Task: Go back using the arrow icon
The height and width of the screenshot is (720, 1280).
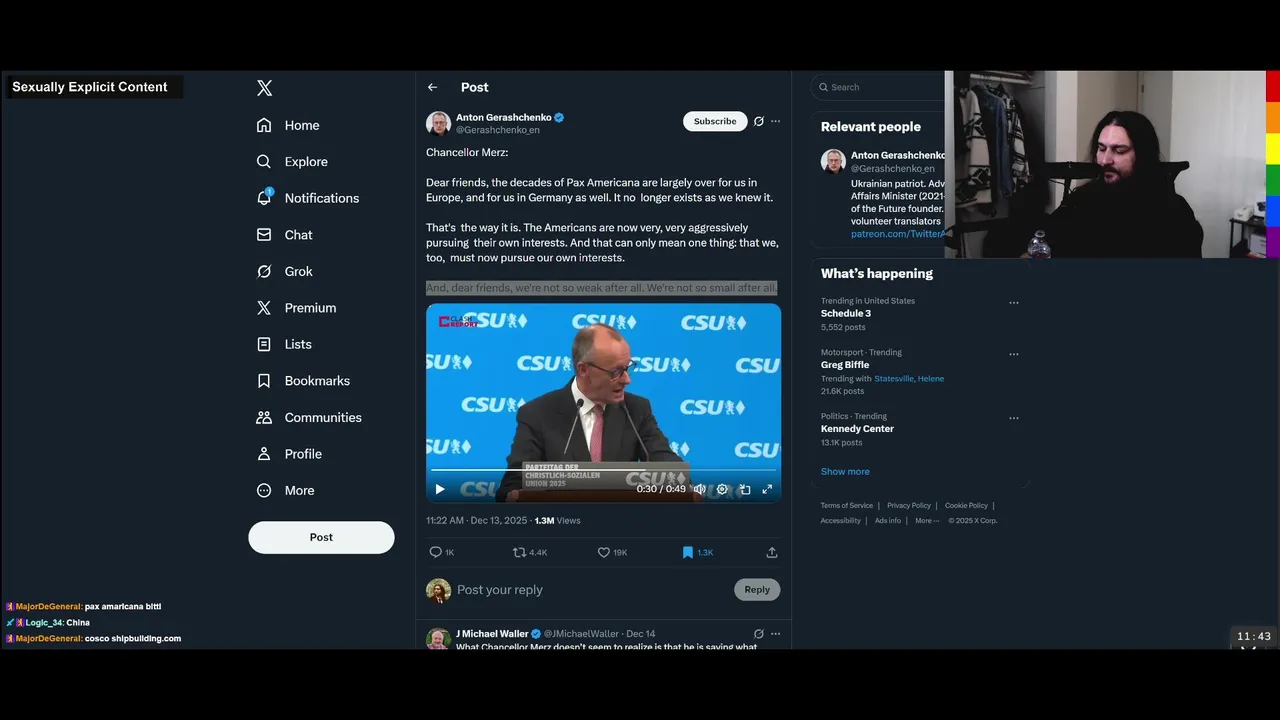Action: [432, 87]
